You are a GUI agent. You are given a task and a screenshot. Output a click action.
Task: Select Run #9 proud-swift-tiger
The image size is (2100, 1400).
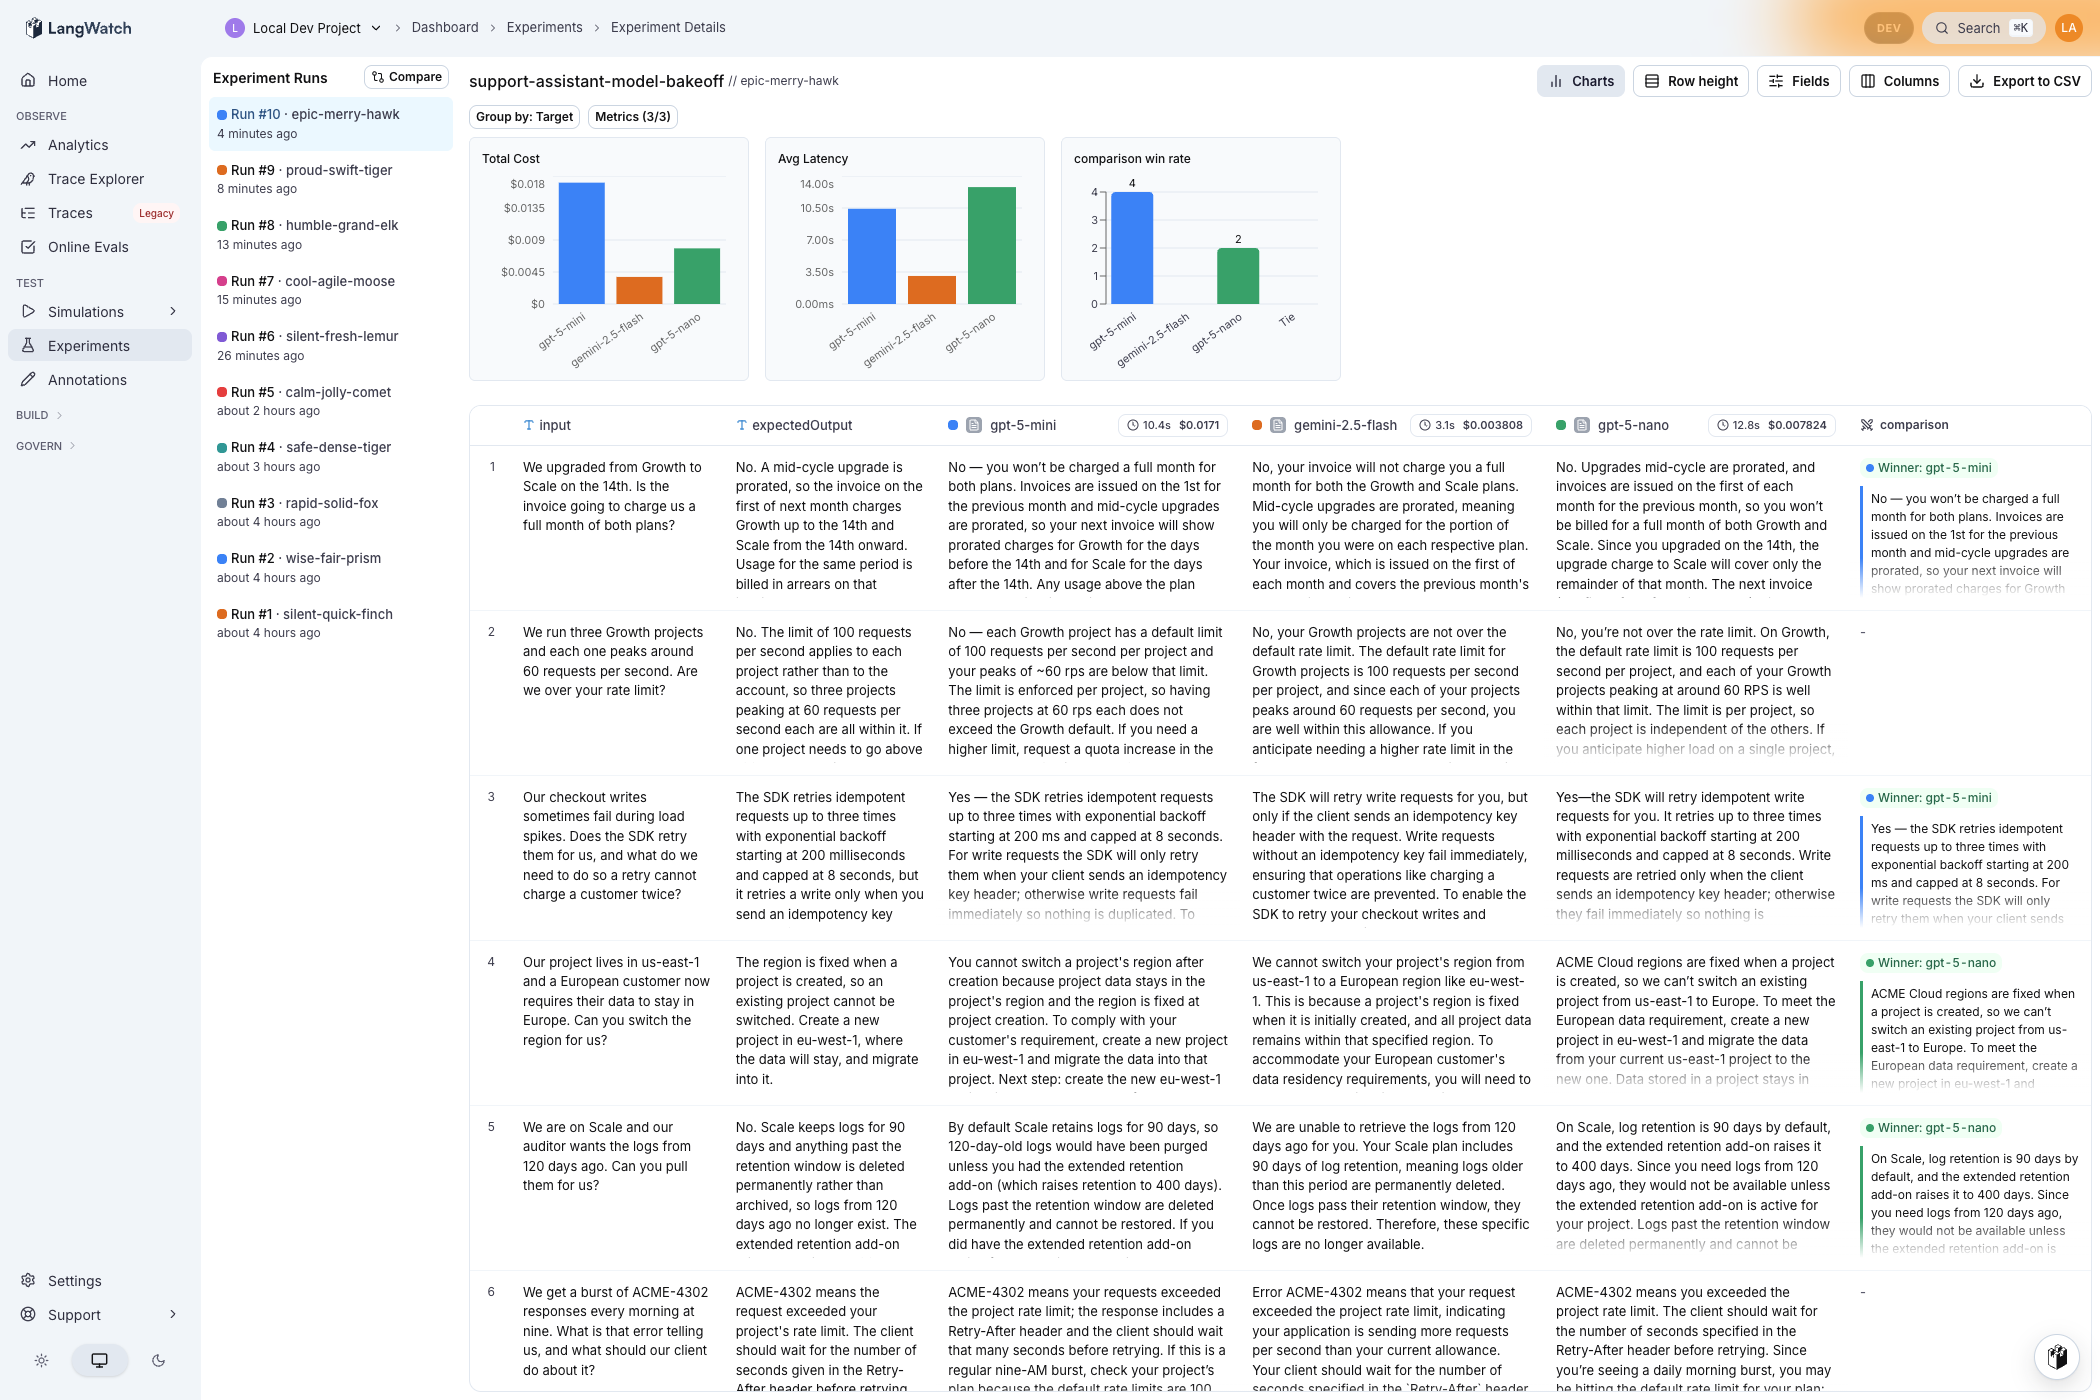[x=331, y=179]
